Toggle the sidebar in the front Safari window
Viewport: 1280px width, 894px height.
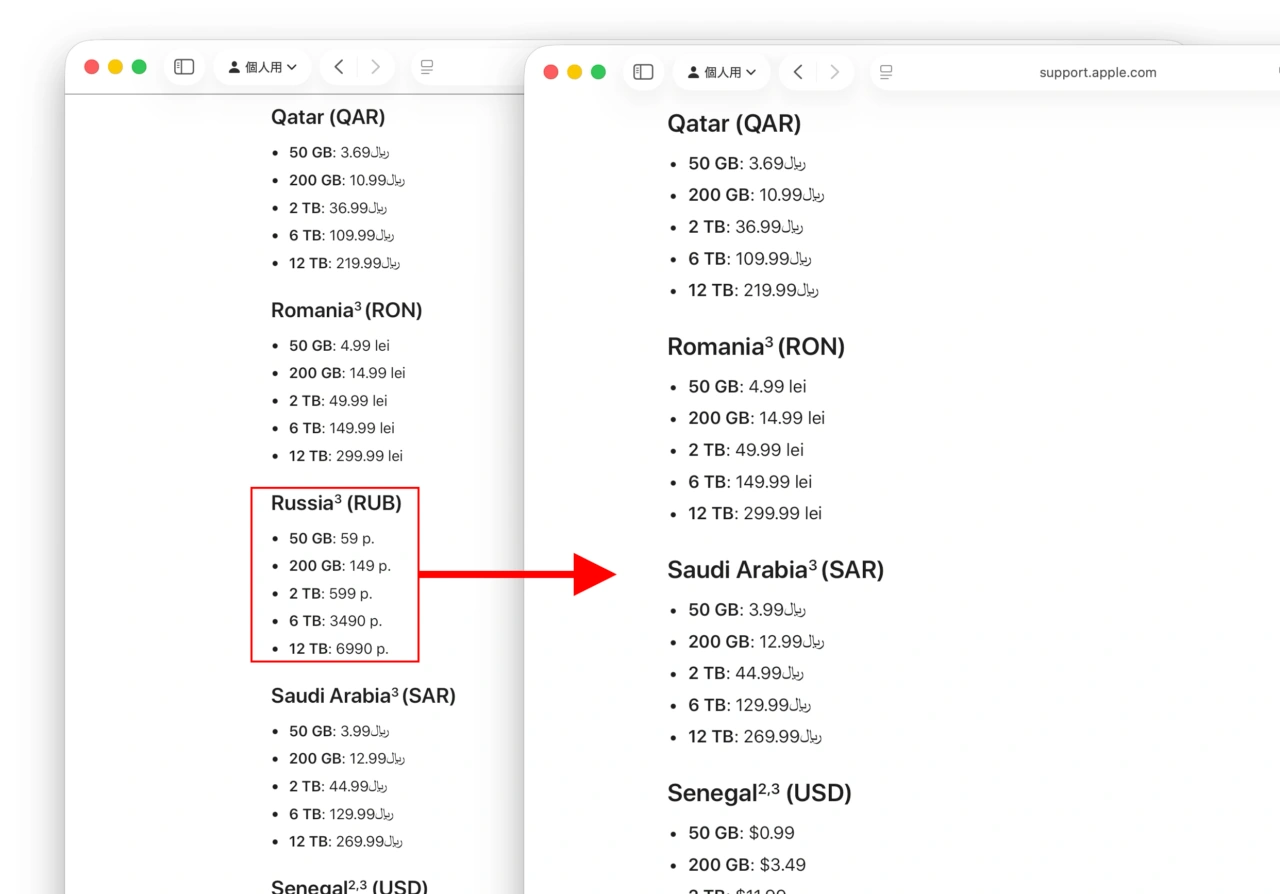click(643, 71)
